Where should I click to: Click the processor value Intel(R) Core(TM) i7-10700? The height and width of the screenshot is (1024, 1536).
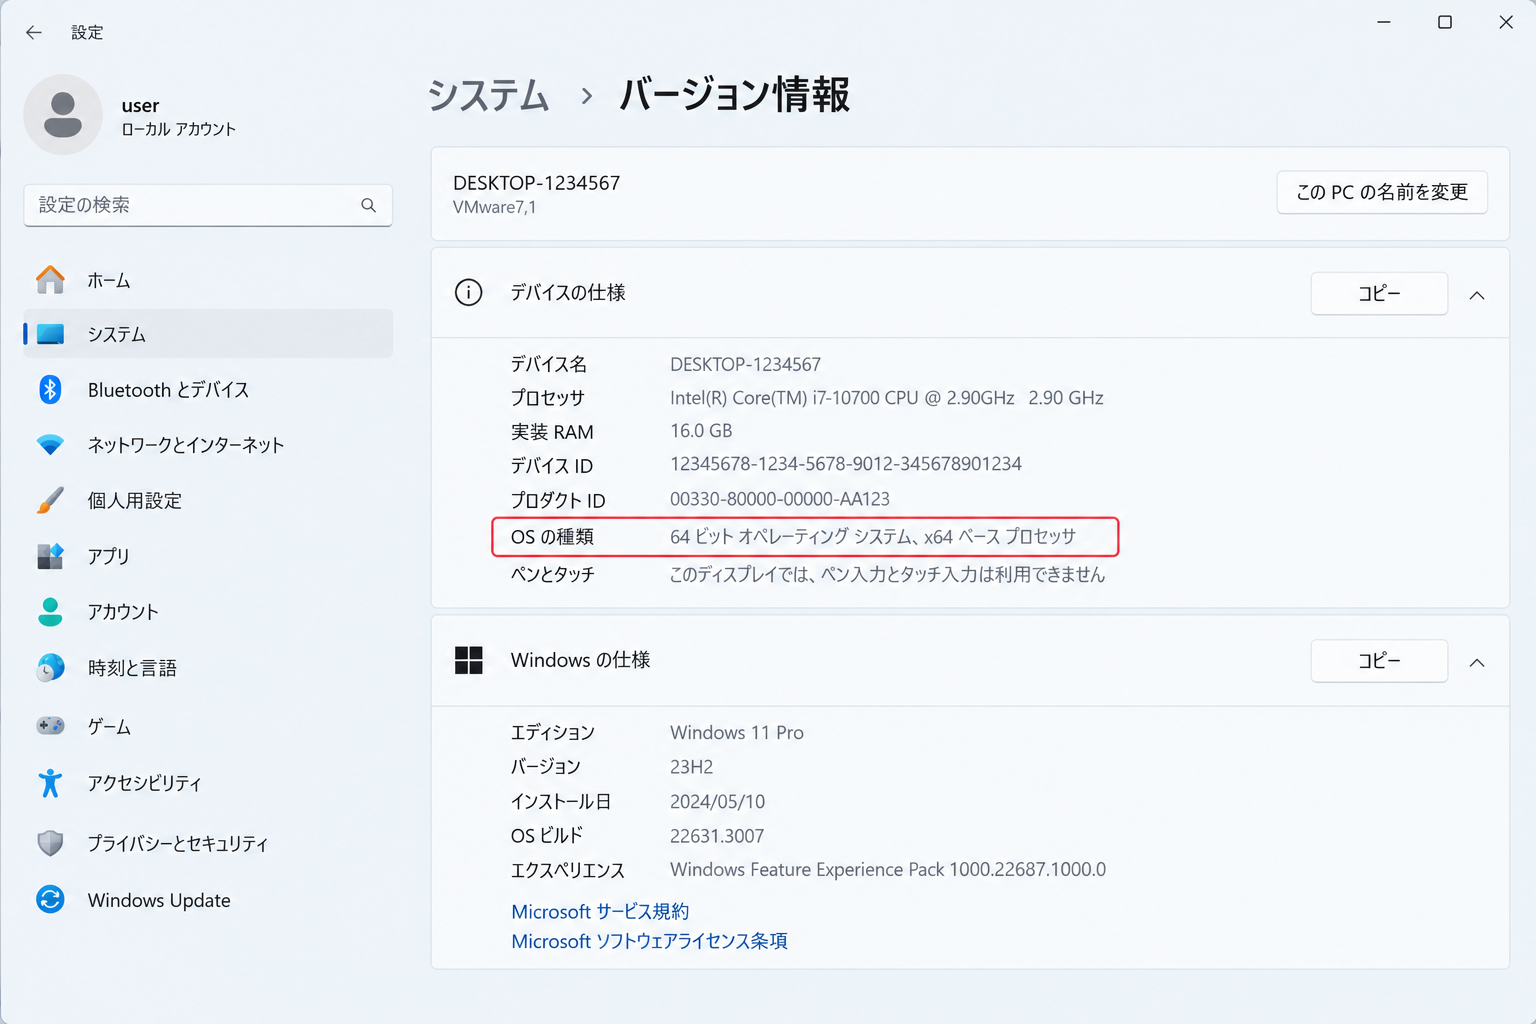tap(887, 398)
